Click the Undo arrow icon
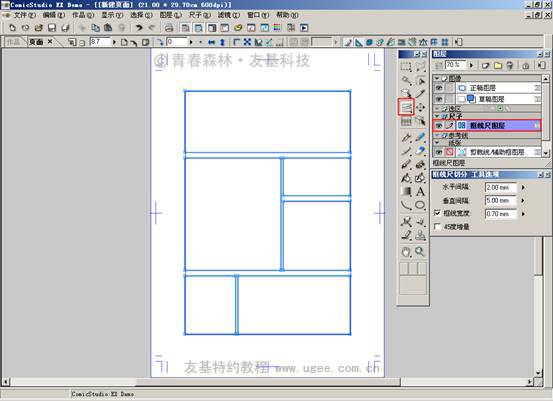Image resolution: width=553 pixels, height=401 pixels. coord(139,28)
